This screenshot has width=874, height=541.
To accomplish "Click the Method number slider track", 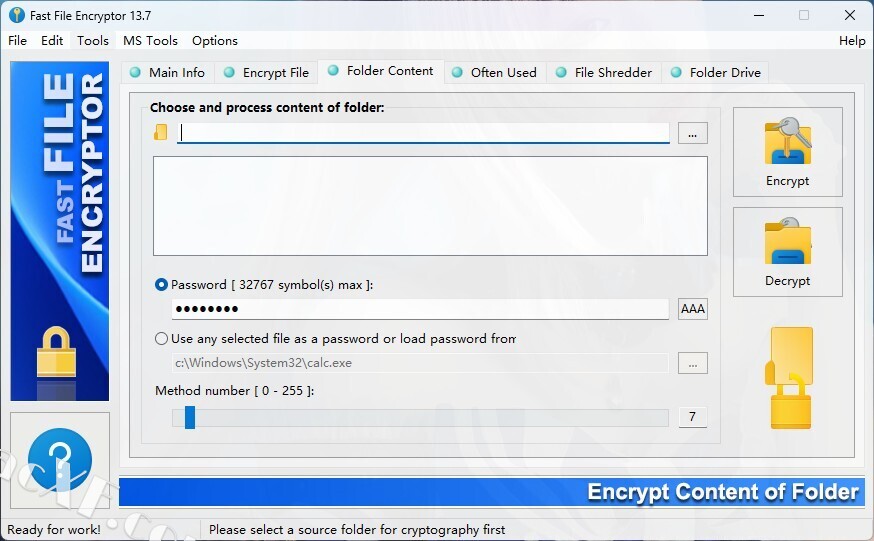I will click(420, 417).
